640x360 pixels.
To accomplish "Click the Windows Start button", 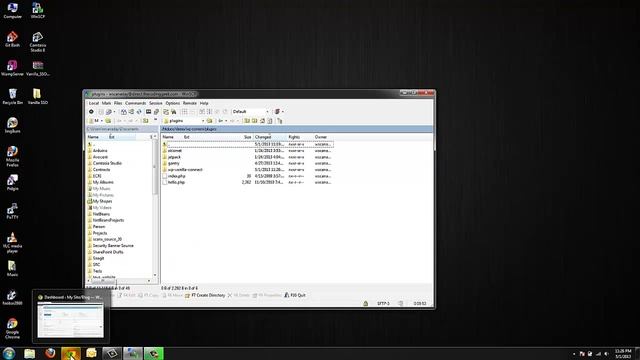I will [x=9, y=353].
